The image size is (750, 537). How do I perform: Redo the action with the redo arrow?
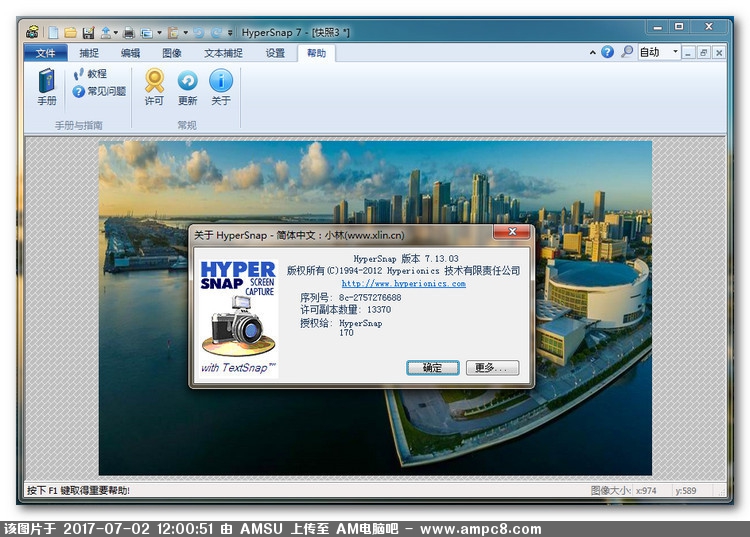[216, 33]
